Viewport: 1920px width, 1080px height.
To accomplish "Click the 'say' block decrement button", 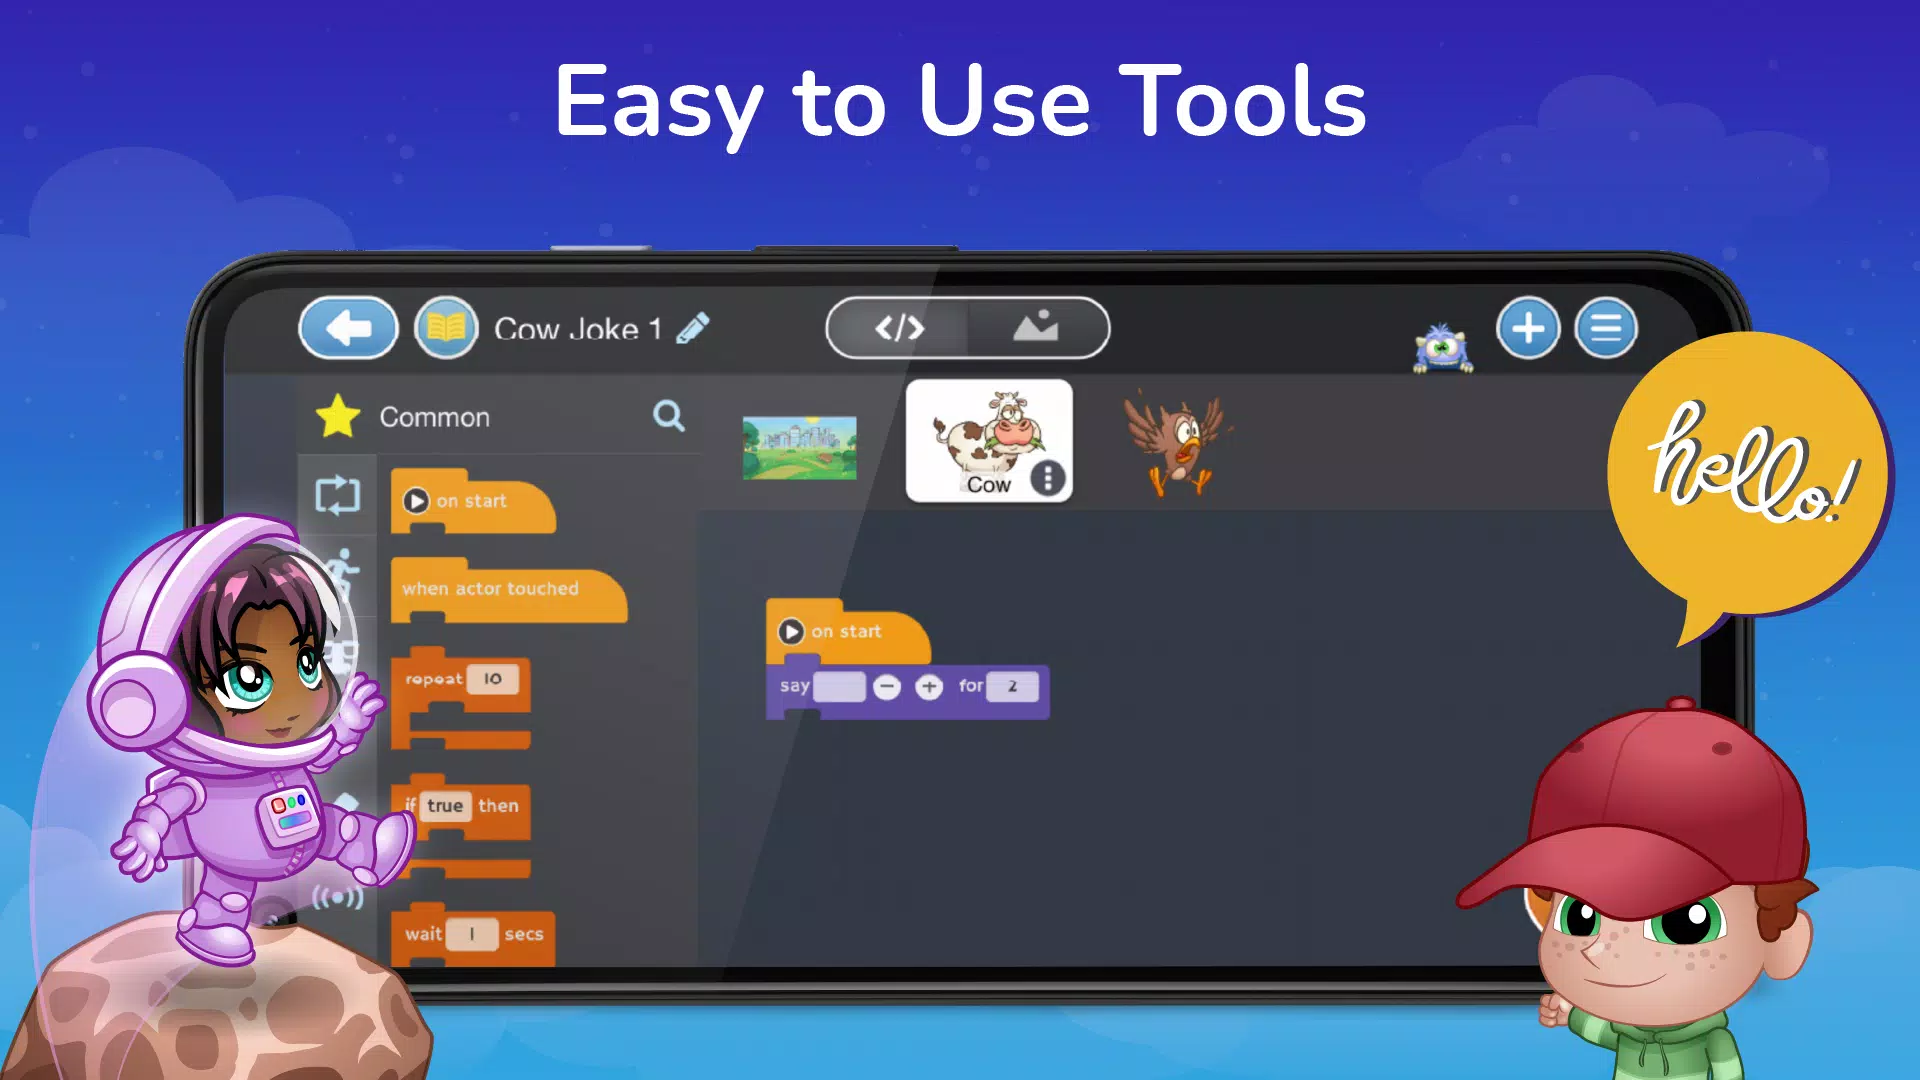I will point(886,686).
